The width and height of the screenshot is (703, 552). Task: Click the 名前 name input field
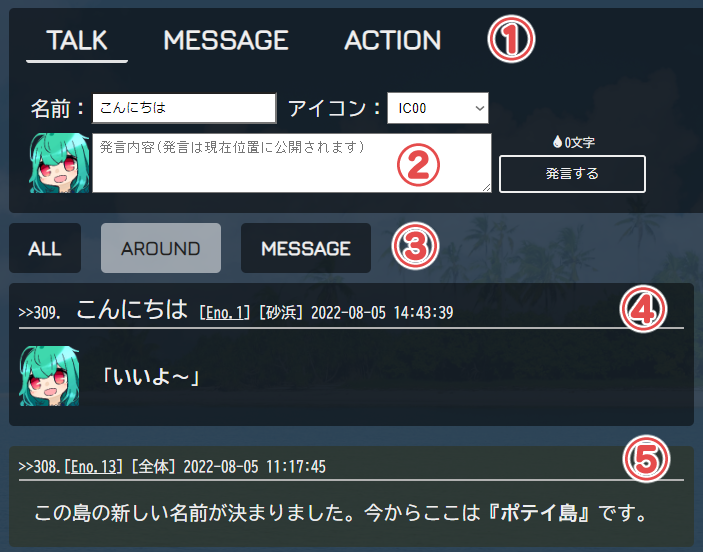point(184,108)
